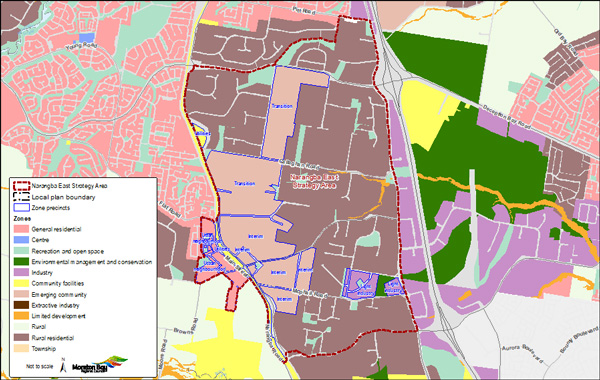
Task: Select the Centre blue legend swatch
Action: [21, 240]
